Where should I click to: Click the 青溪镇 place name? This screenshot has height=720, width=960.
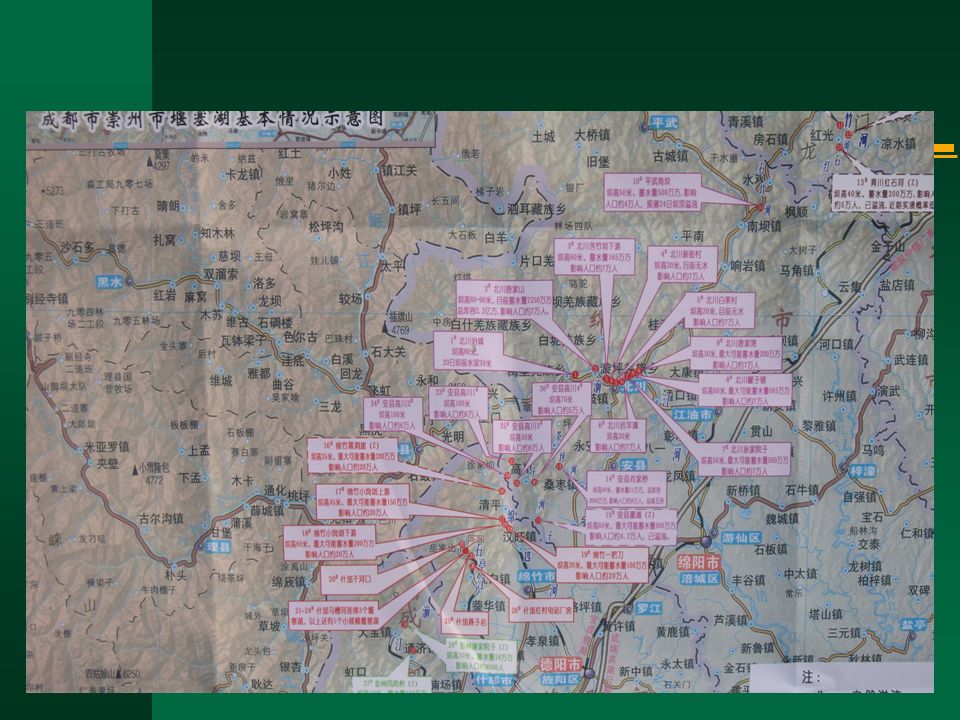[x=746, y=121]
